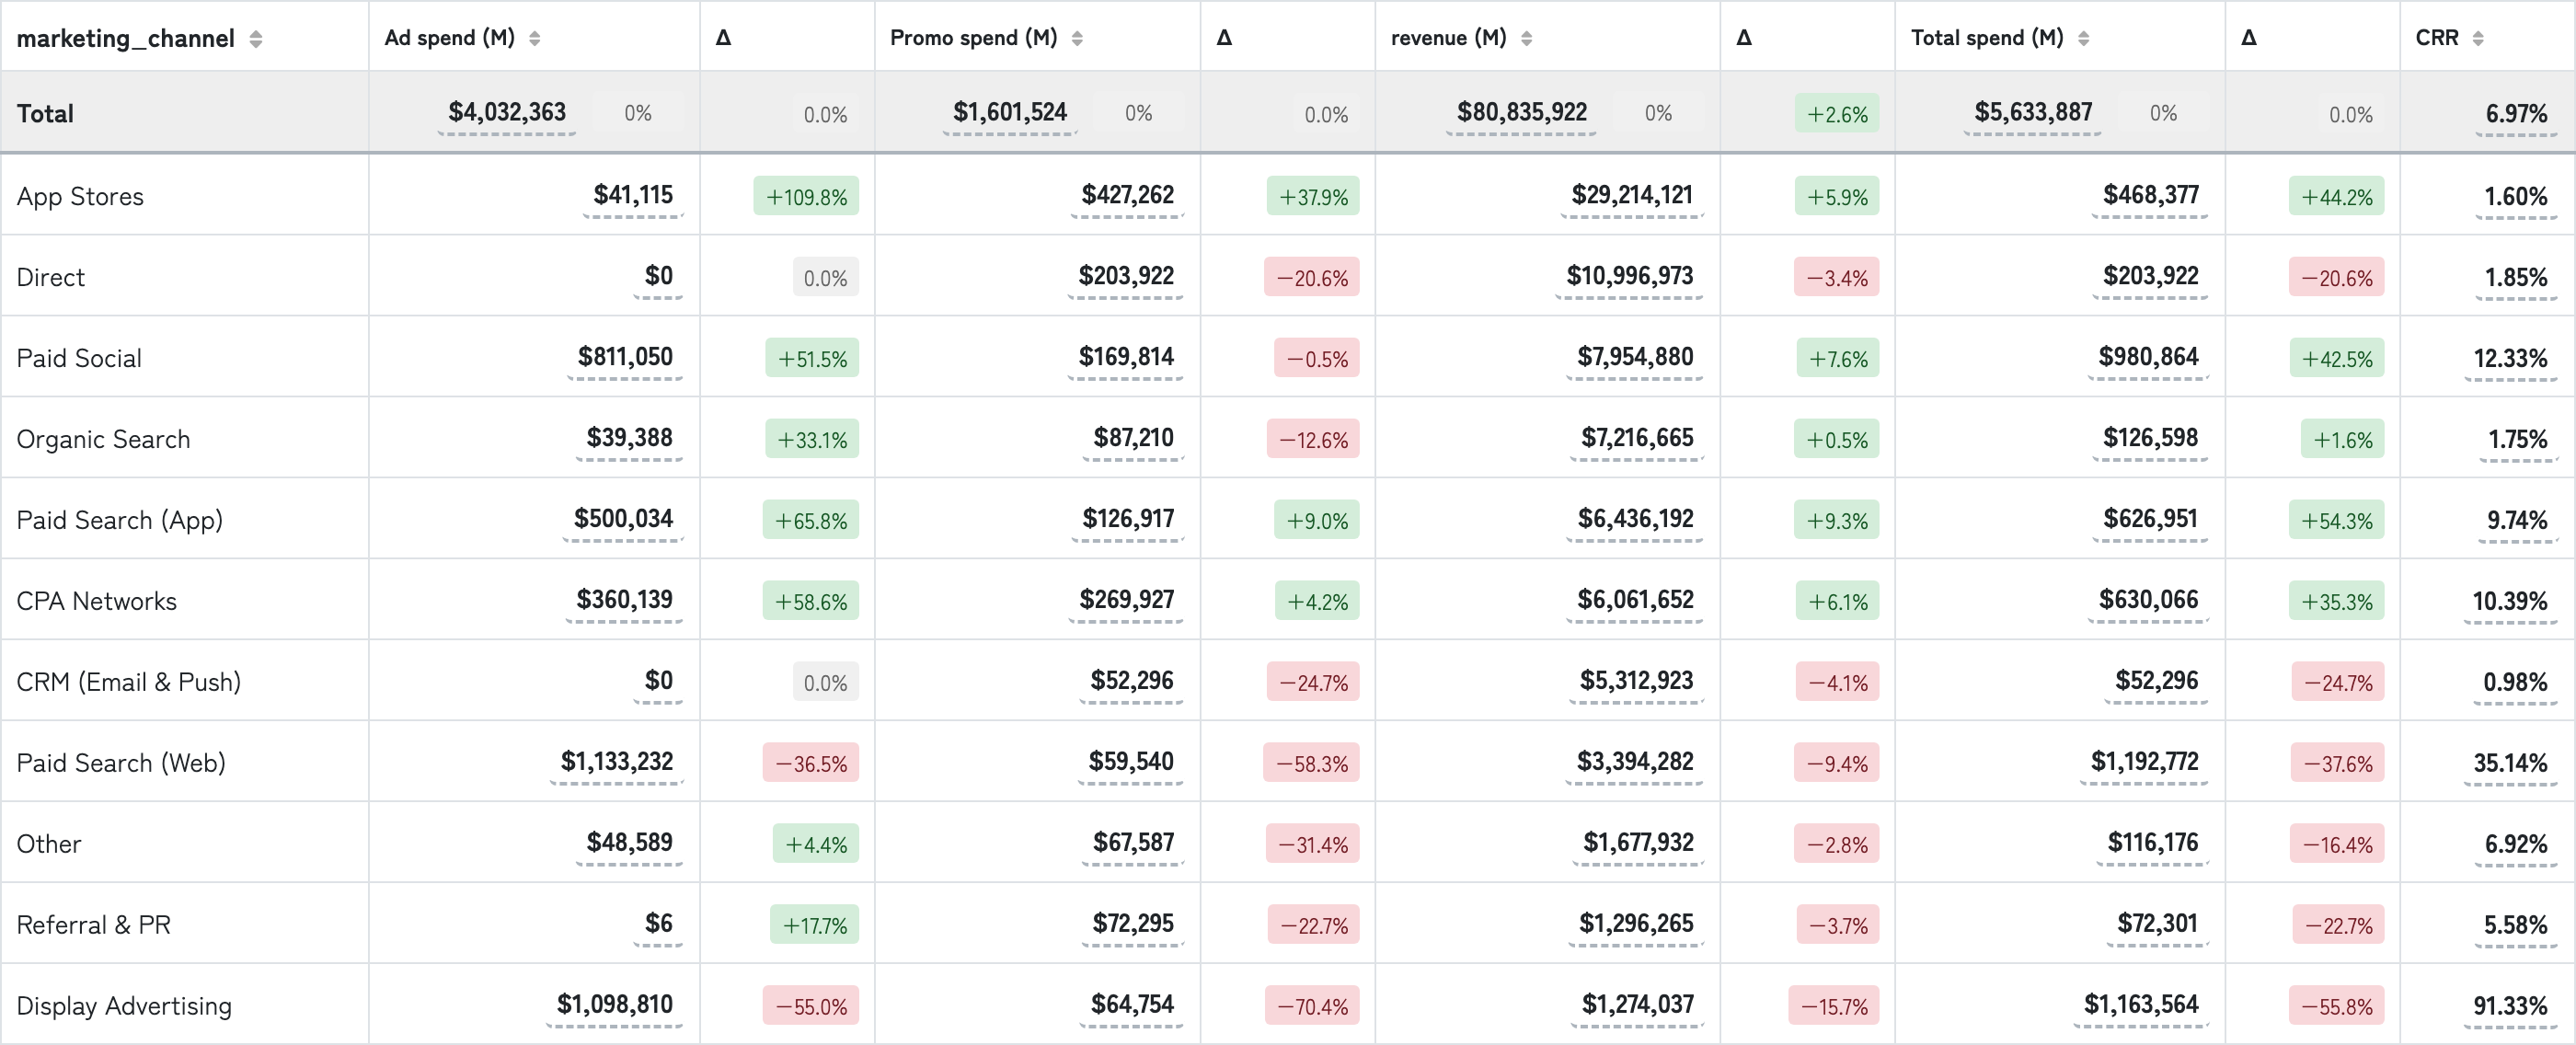This screenshot has width=2576, height=1045.
Task: Click the −3.4% revenue delta badge
Action: [x=1837, y=278]
